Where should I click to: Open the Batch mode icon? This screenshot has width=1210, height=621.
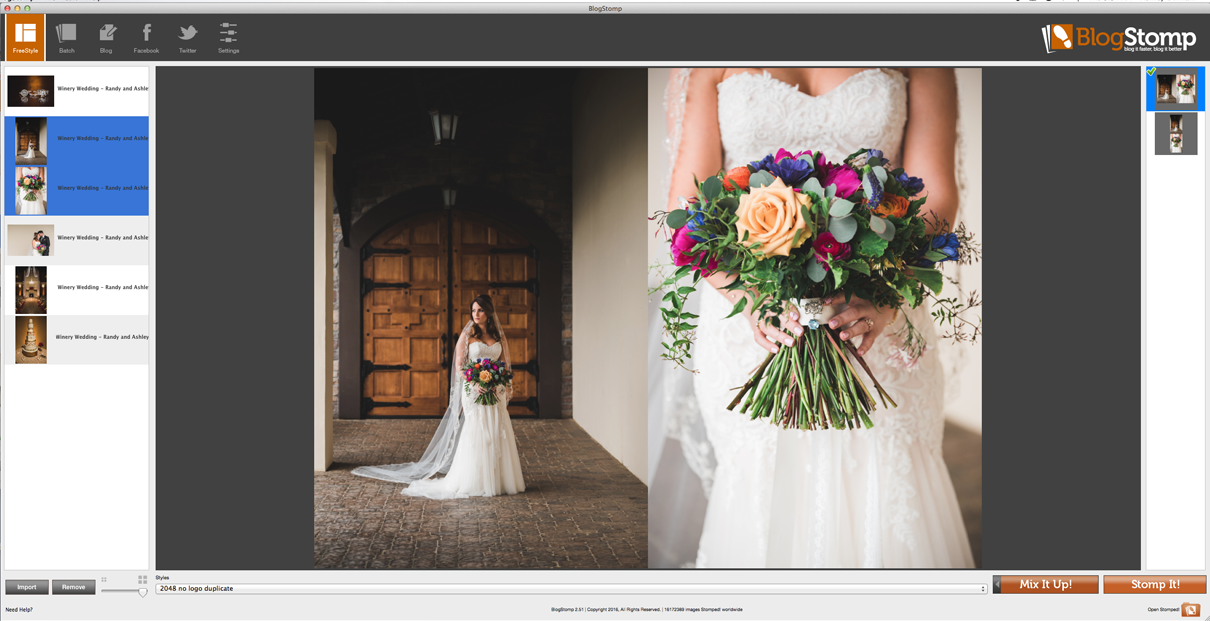pyautogui.click(x=66, y=32)
